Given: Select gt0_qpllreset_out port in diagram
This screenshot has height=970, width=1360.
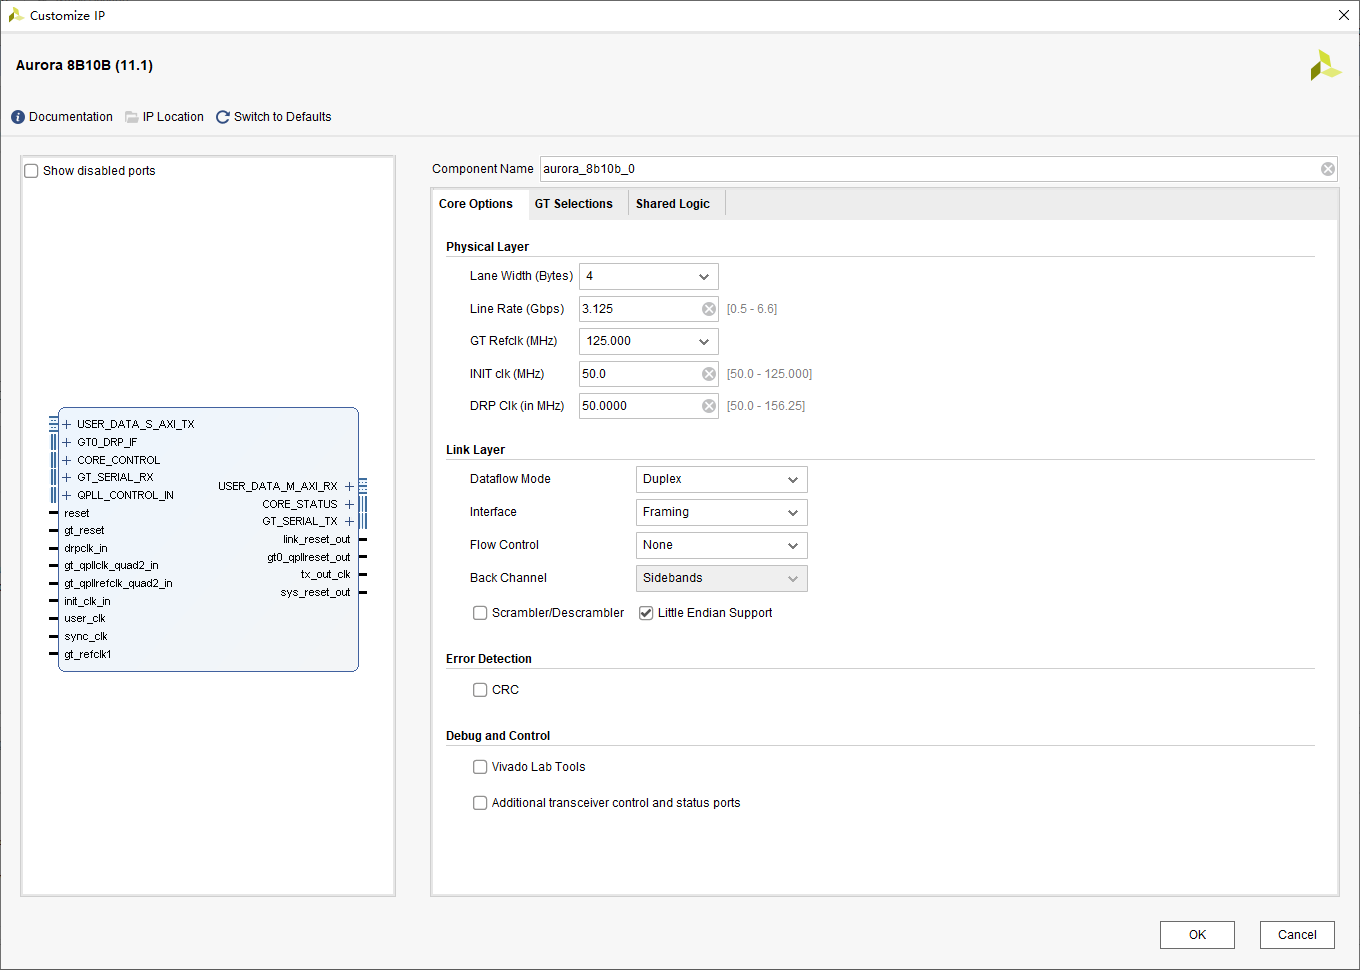Looking at the screenshot, I should (x=308, y=557).
